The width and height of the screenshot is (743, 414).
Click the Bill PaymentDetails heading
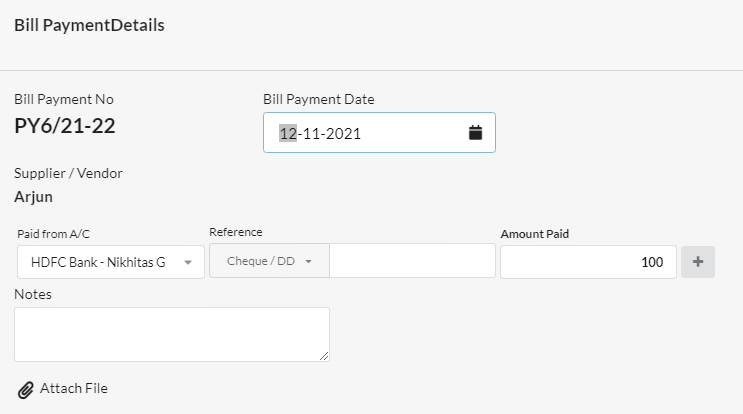[89, 25]
